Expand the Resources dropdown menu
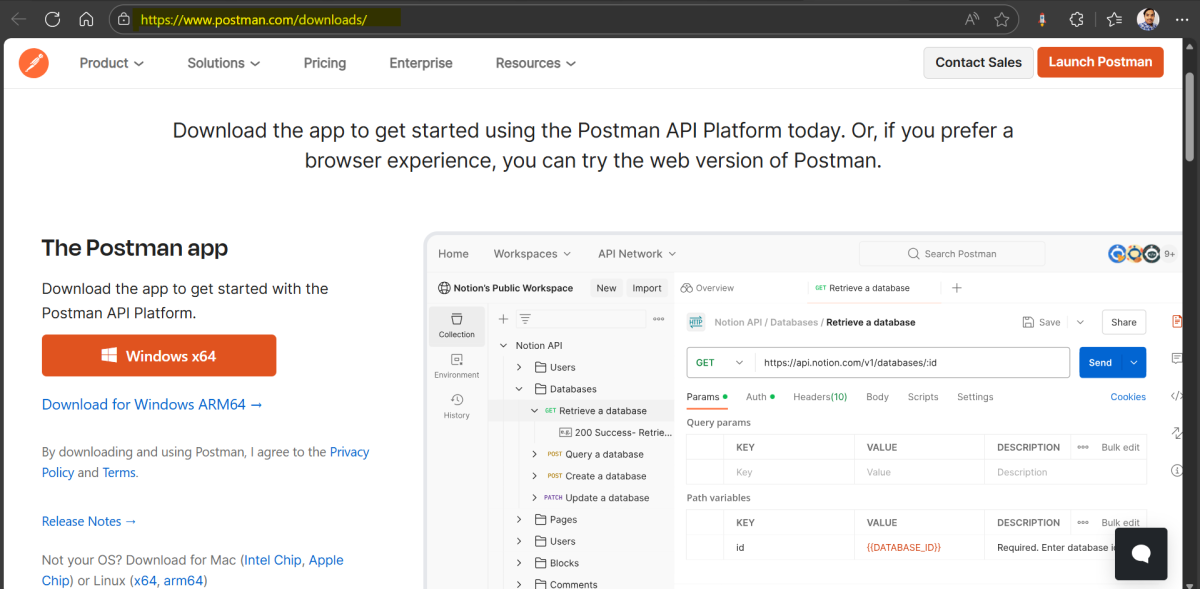The image size is (1200, 589). (x=536, y=63)
